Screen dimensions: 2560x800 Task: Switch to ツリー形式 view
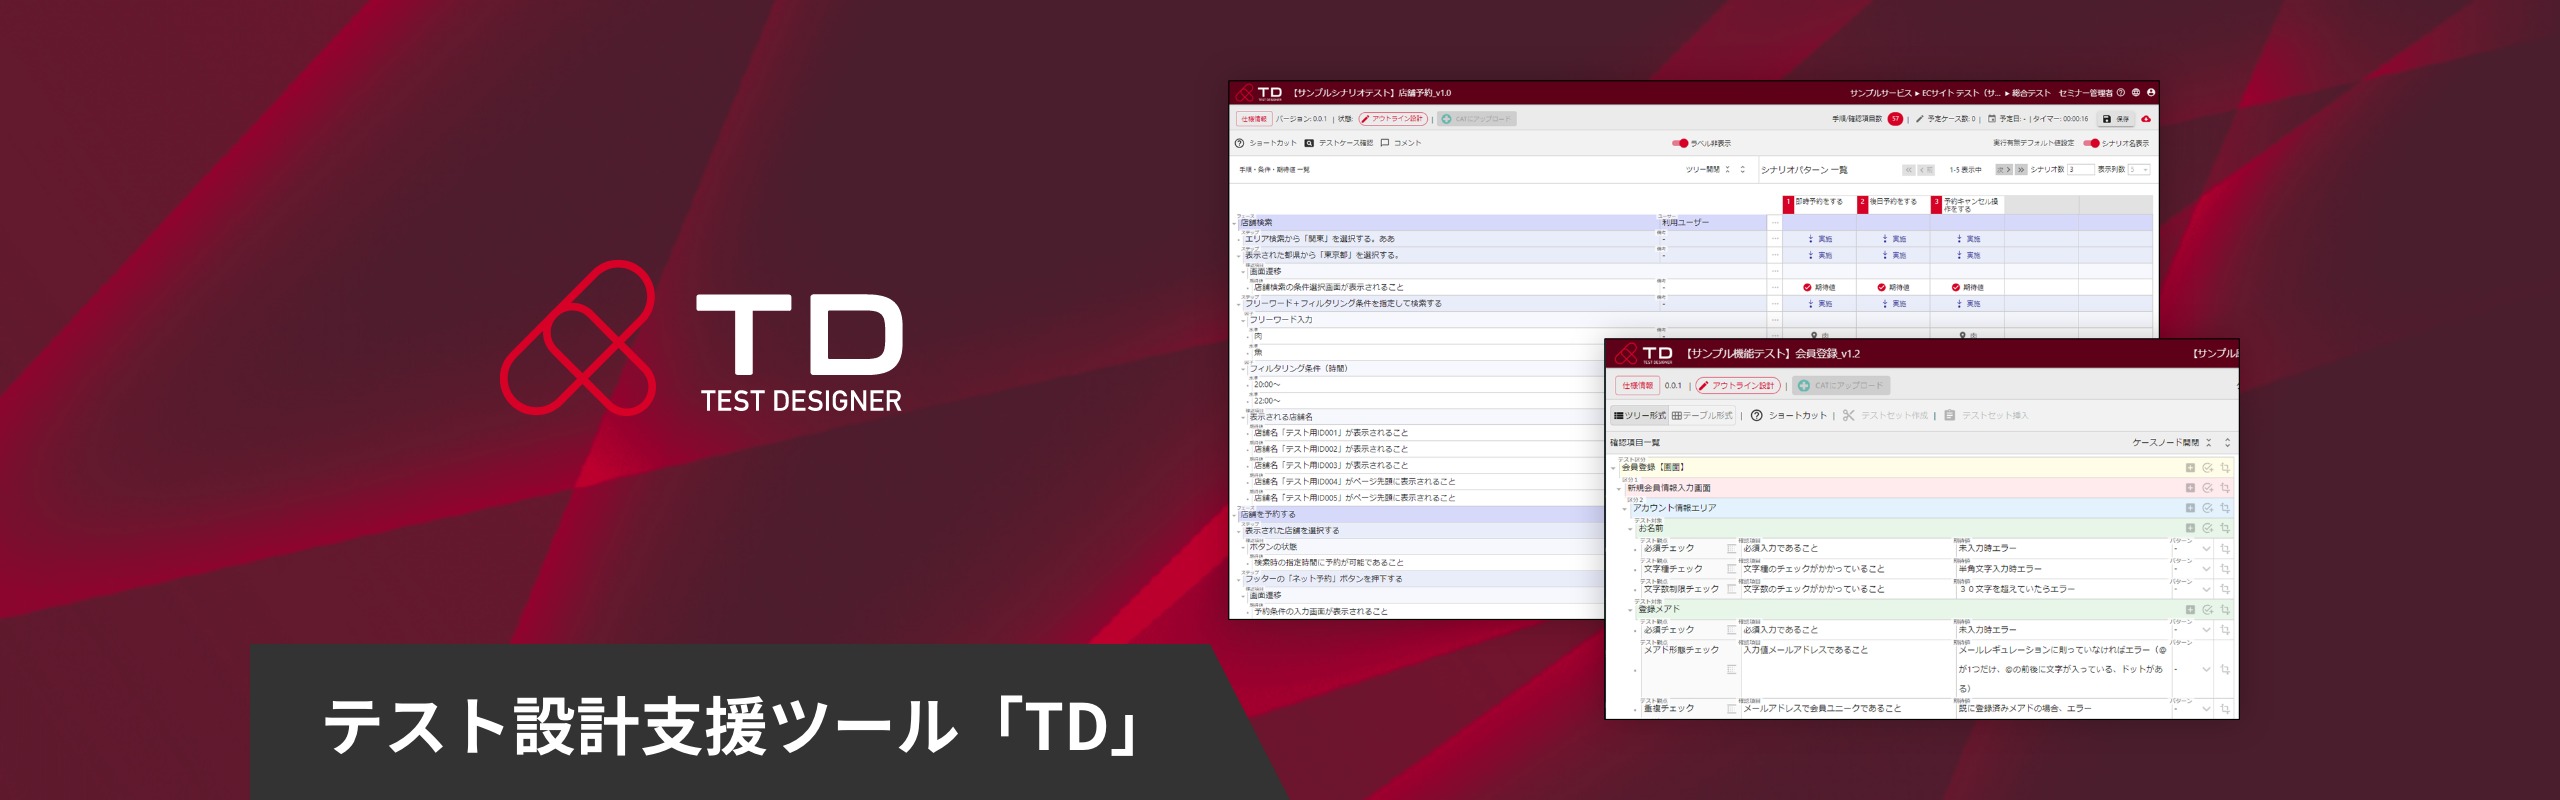[x=1640, y=416]
